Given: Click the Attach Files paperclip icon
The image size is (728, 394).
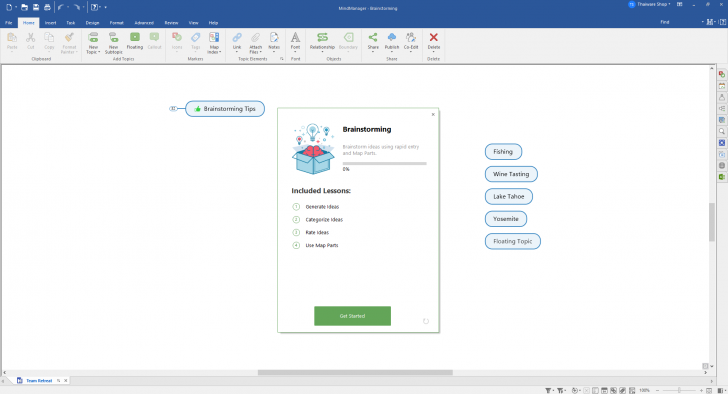Looking at the screenshot, I should tap(255, 37).
